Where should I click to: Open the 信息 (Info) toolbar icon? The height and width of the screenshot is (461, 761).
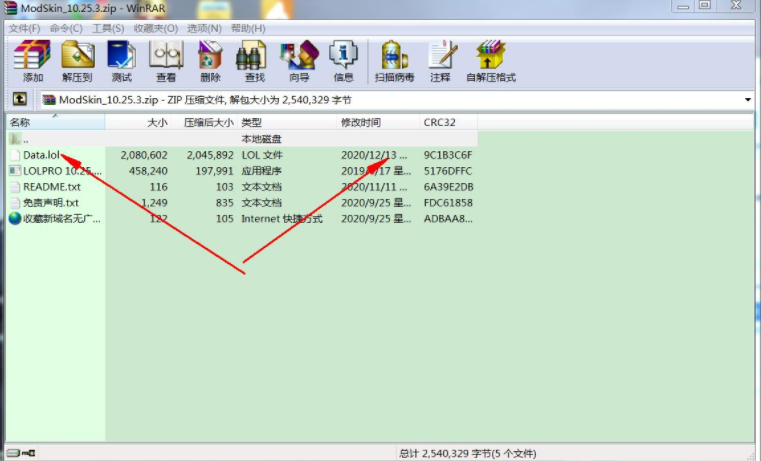[x=343, y=60]
